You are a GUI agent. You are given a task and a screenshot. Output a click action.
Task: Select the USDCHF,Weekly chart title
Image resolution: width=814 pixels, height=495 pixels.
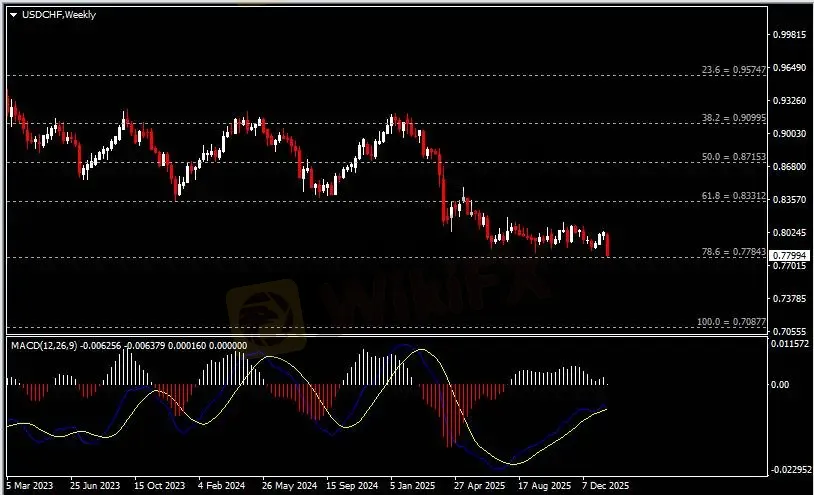tap(54, 14)
